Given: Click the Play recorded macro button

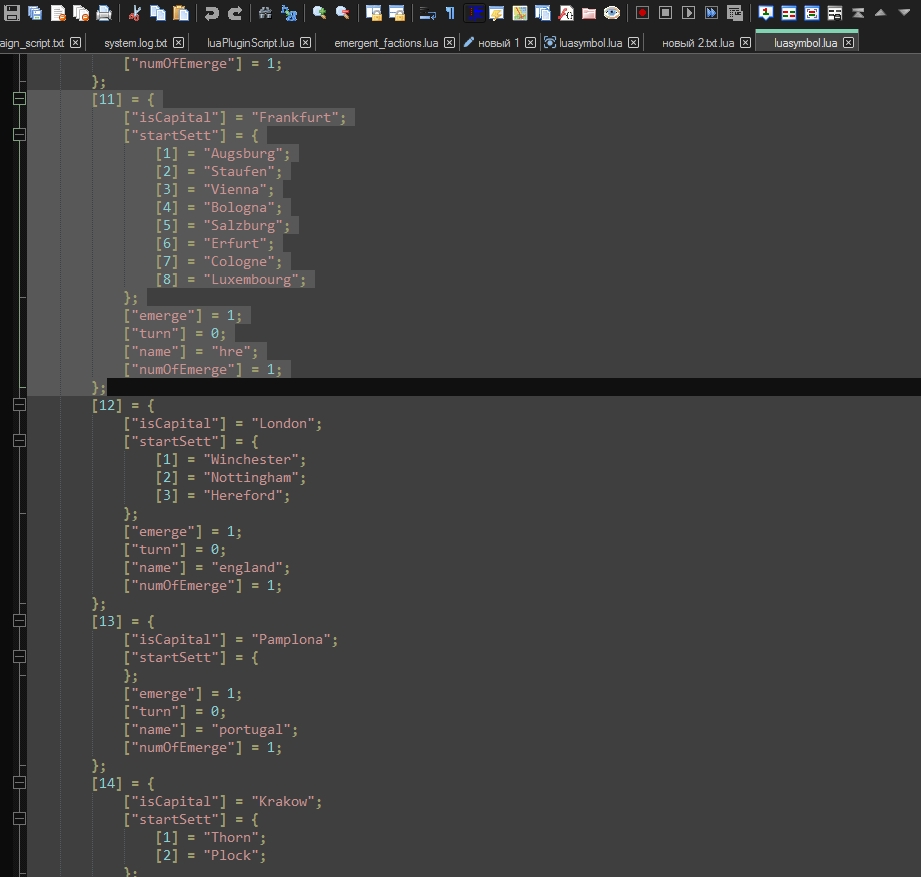Looking at the screenshot, I should [x=688, y=13].
